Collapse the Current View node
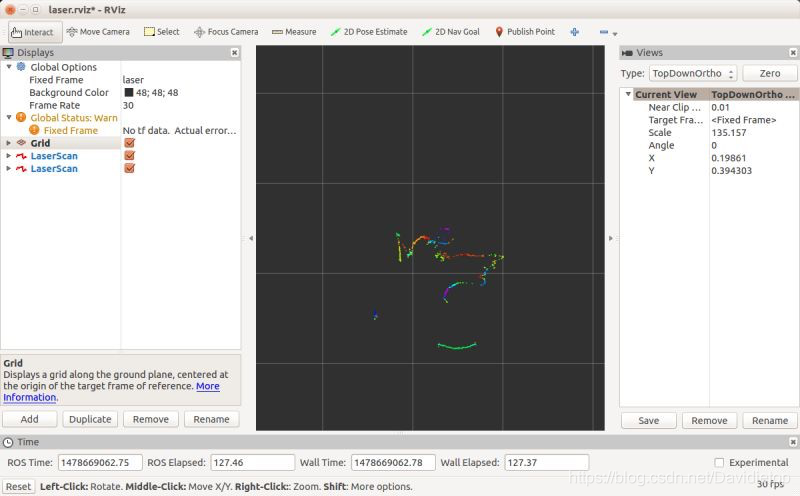The image size is (800, 496). coord(628,94)
